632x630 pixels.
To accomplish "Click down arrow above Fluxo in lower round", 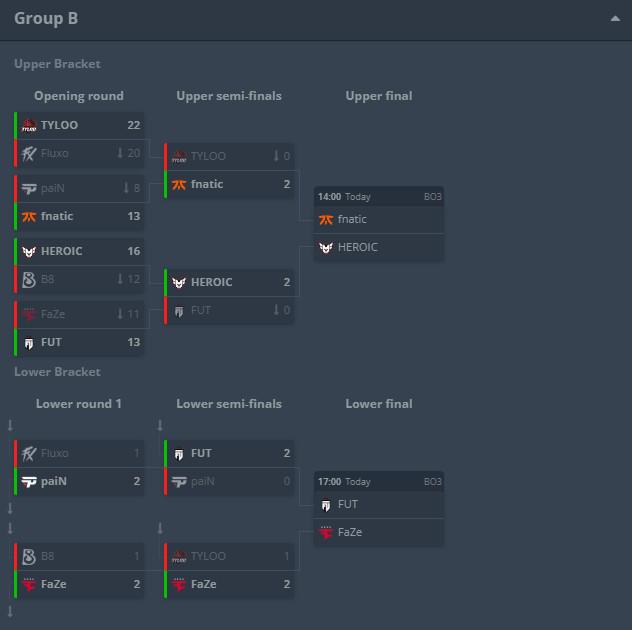I will tap(10, 426).
